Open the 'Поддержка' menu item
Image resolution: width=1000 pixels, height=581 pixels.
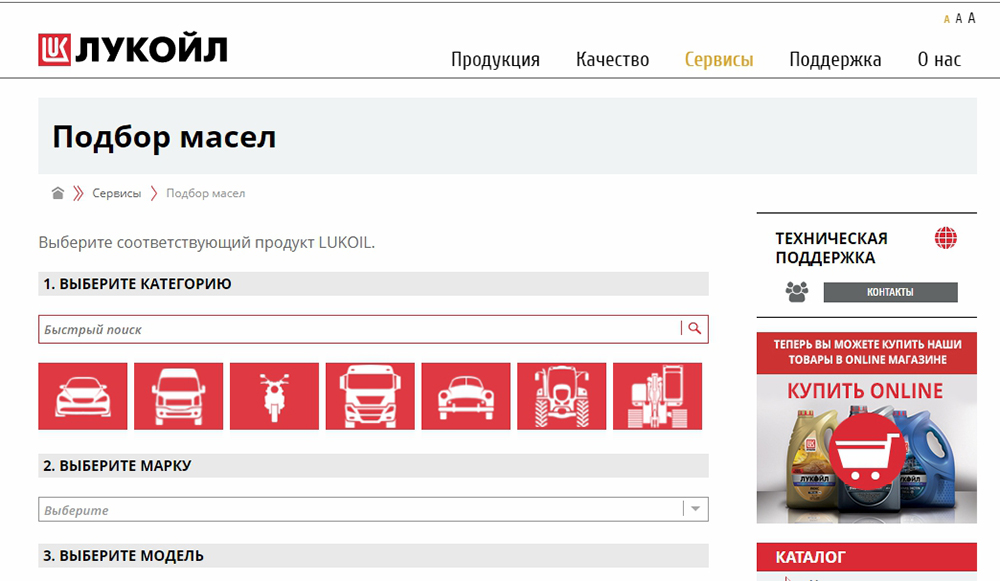[x=835, y=59]
